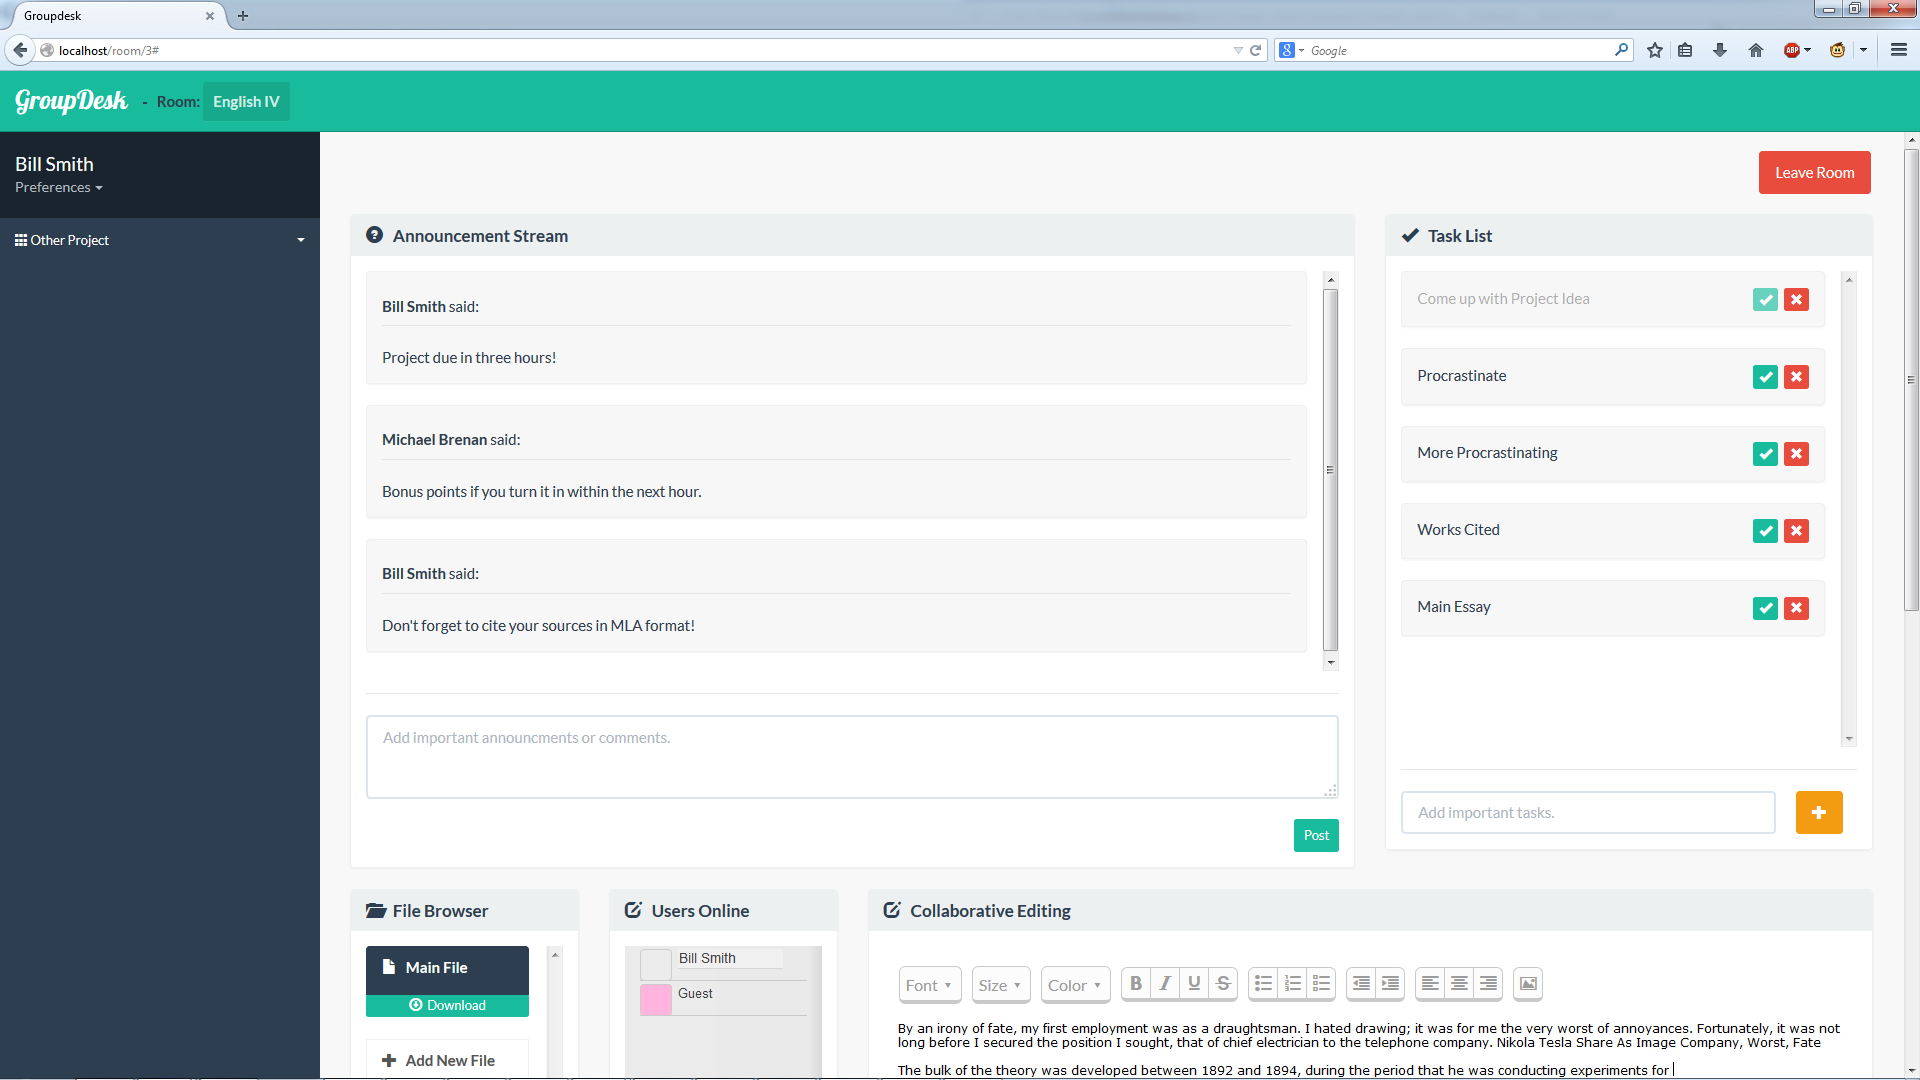Screen dimensions: 1920x1080
Task: Open the Font dropdown
Action: (929, 985)
